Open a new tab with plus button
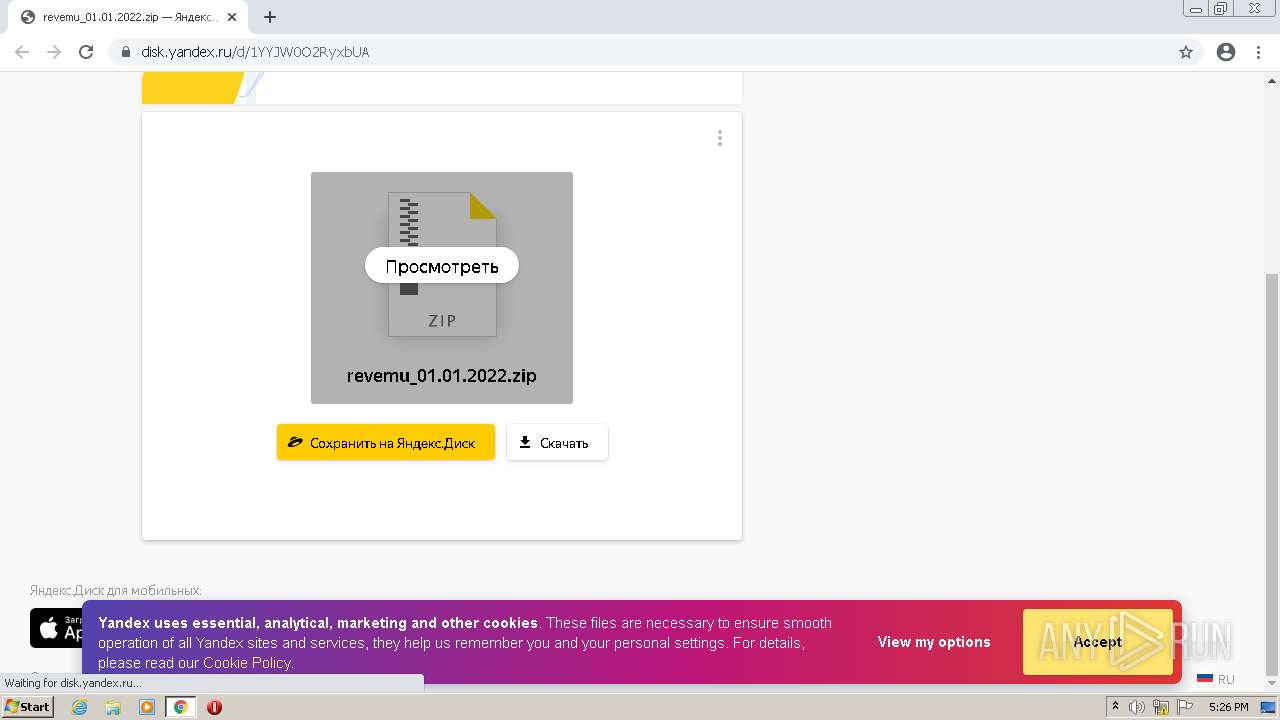The height and width of the screenshot is (720, 1280). (270, 17)
